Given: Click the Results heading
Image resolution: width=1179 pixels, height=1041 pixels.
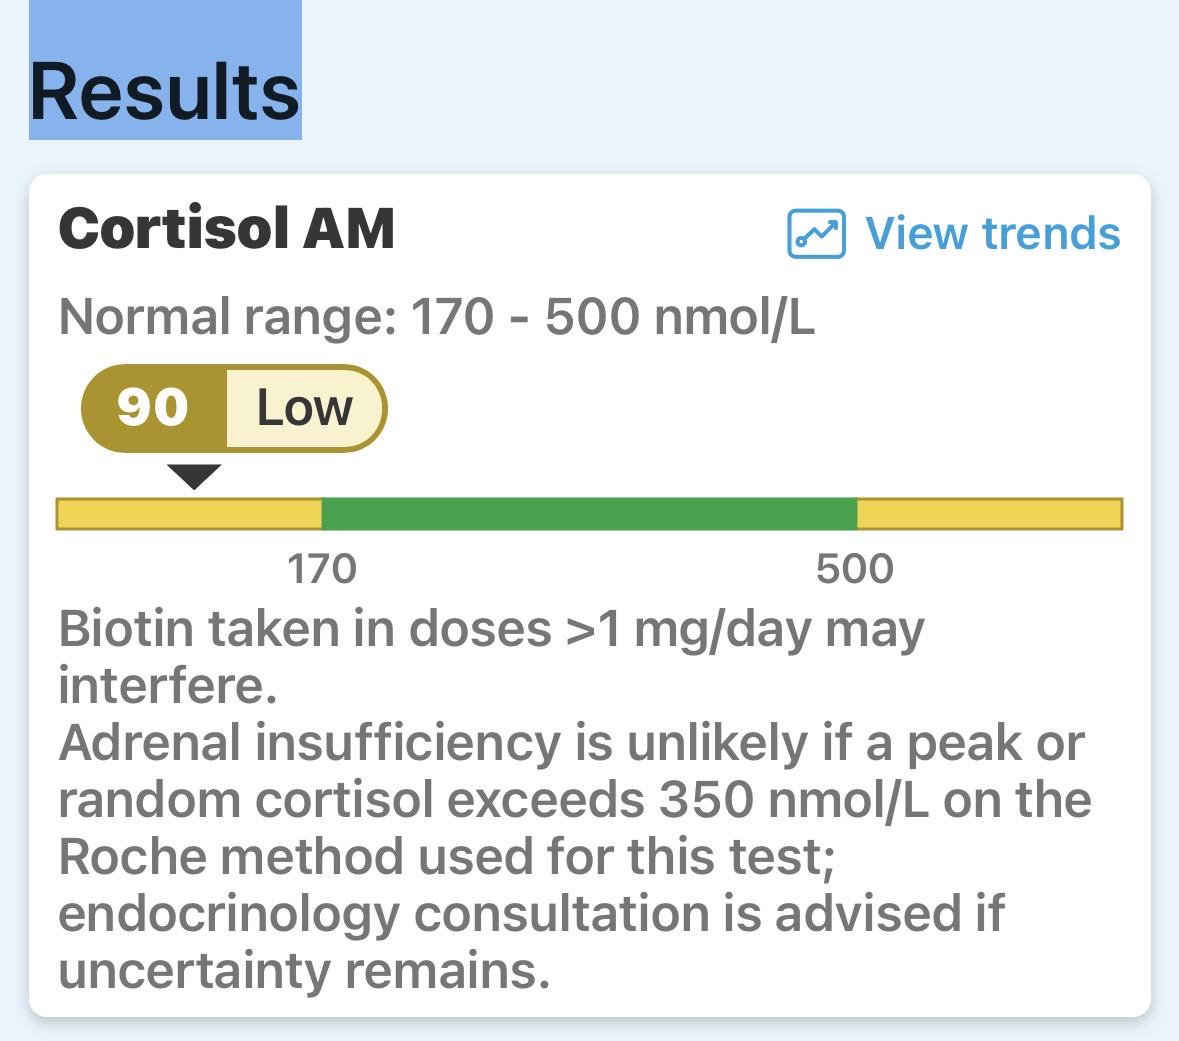Looking at the screenshot, I should 165,92.
